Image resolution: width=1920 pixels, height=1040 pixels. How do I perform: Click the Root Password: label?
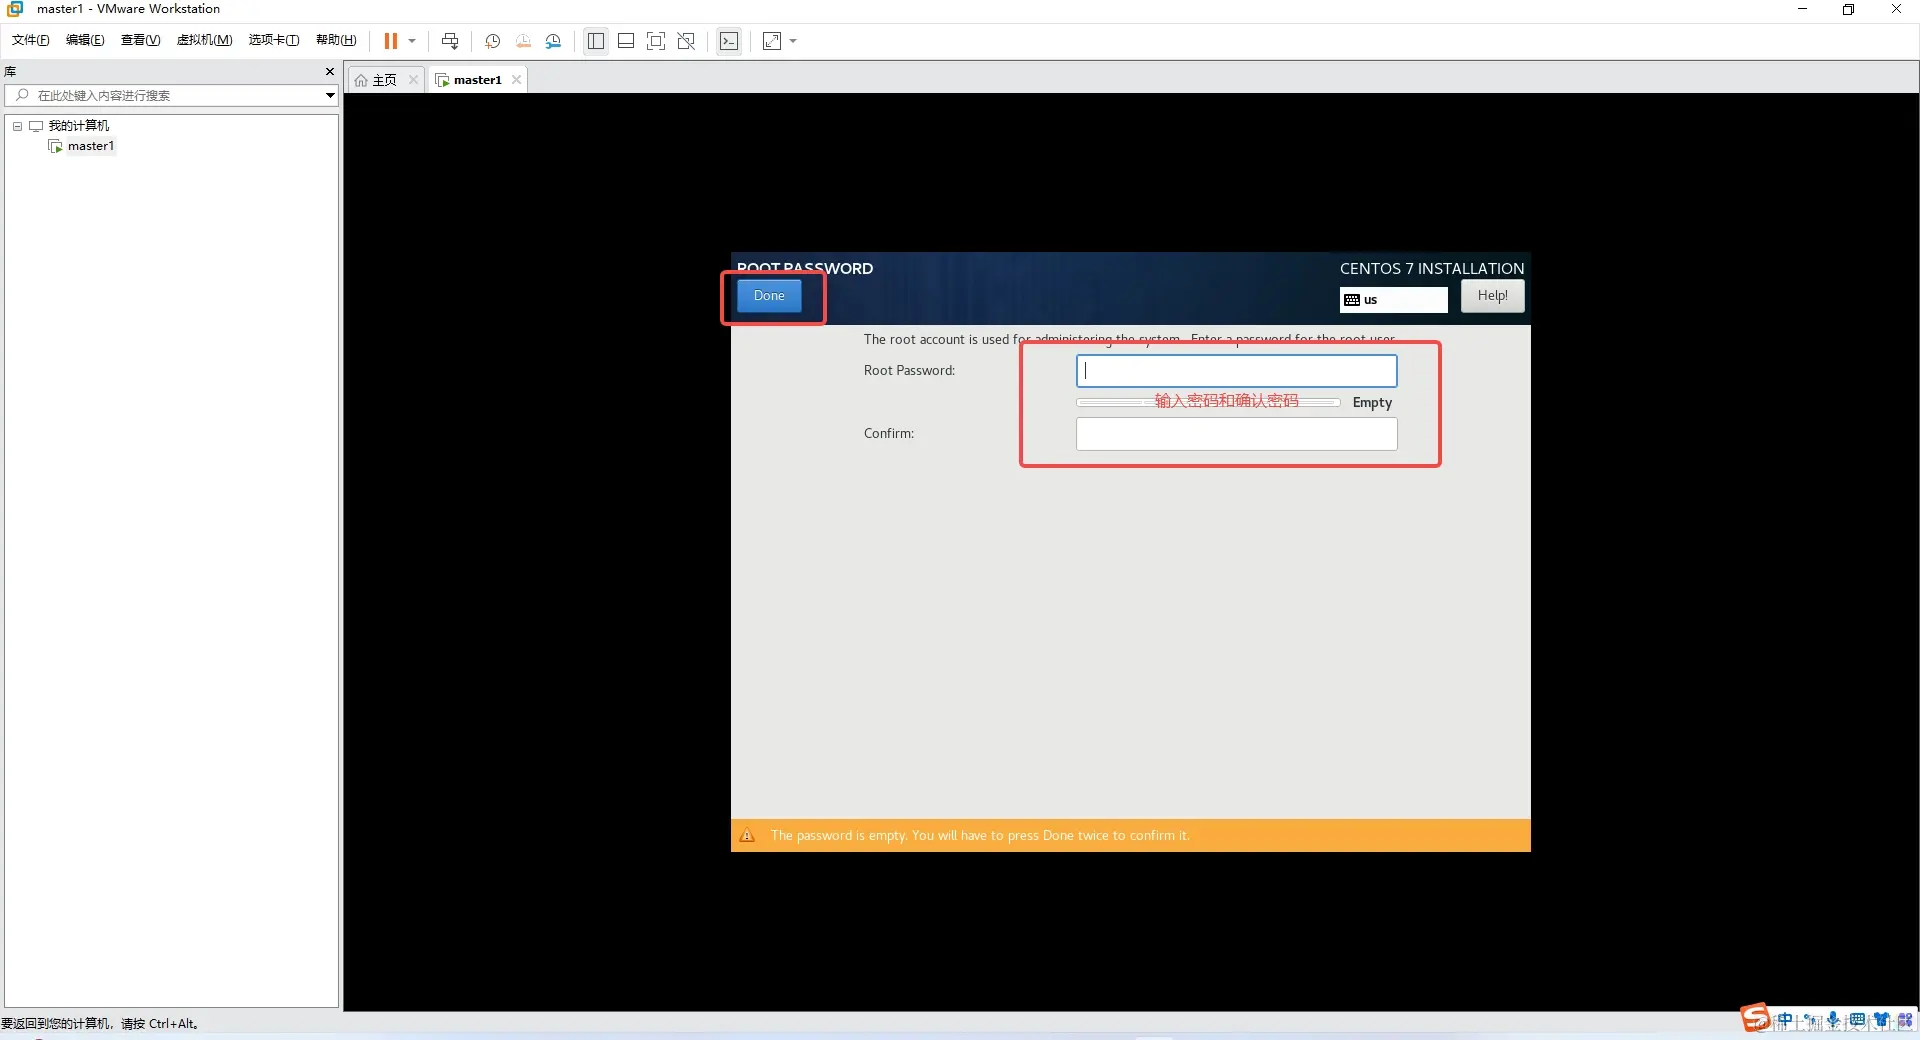point(909,371)
